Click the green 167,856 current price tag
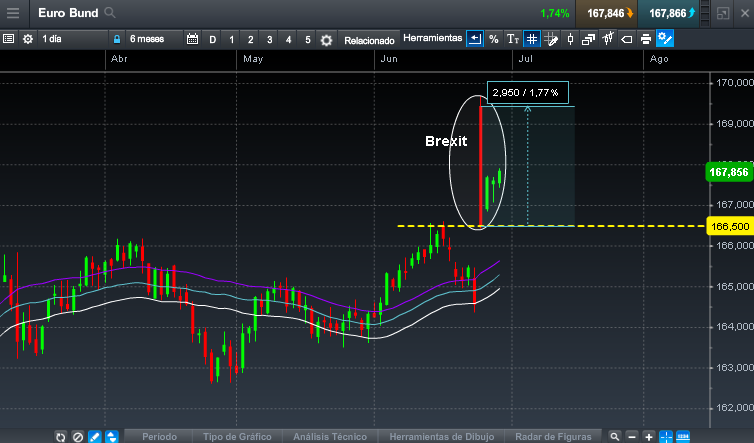The image size is (754, 443). (729, 172)
